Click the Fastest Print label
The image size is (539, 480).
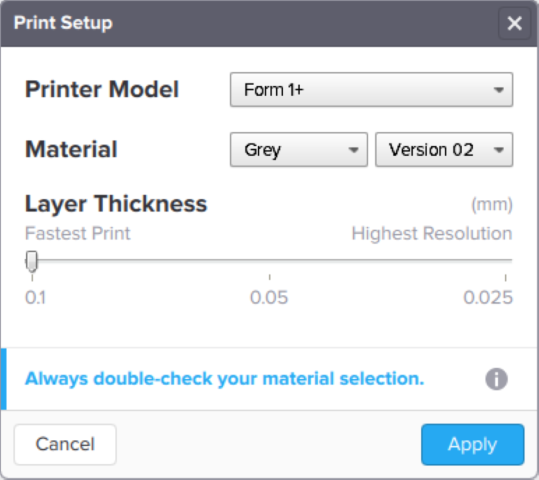coord(78,233)
